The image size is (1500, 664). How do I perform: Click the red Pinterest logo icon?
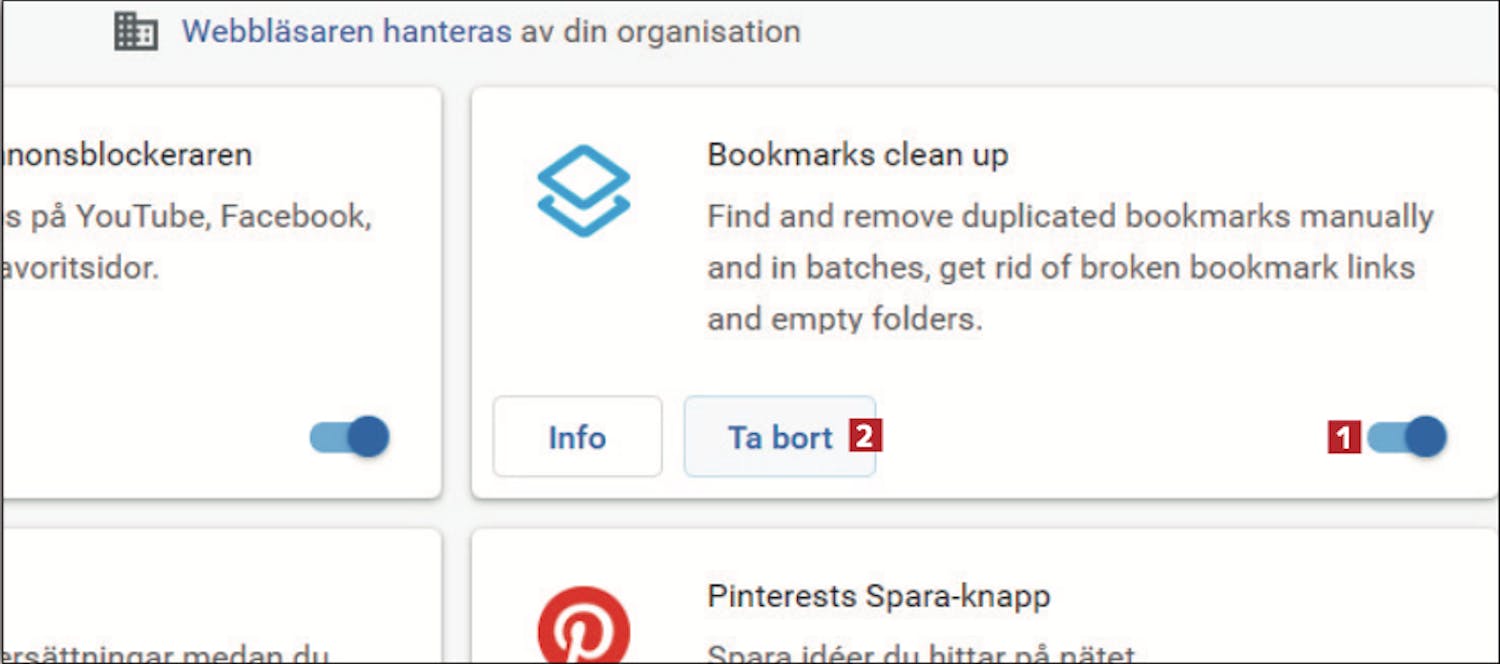click(584, 628)
